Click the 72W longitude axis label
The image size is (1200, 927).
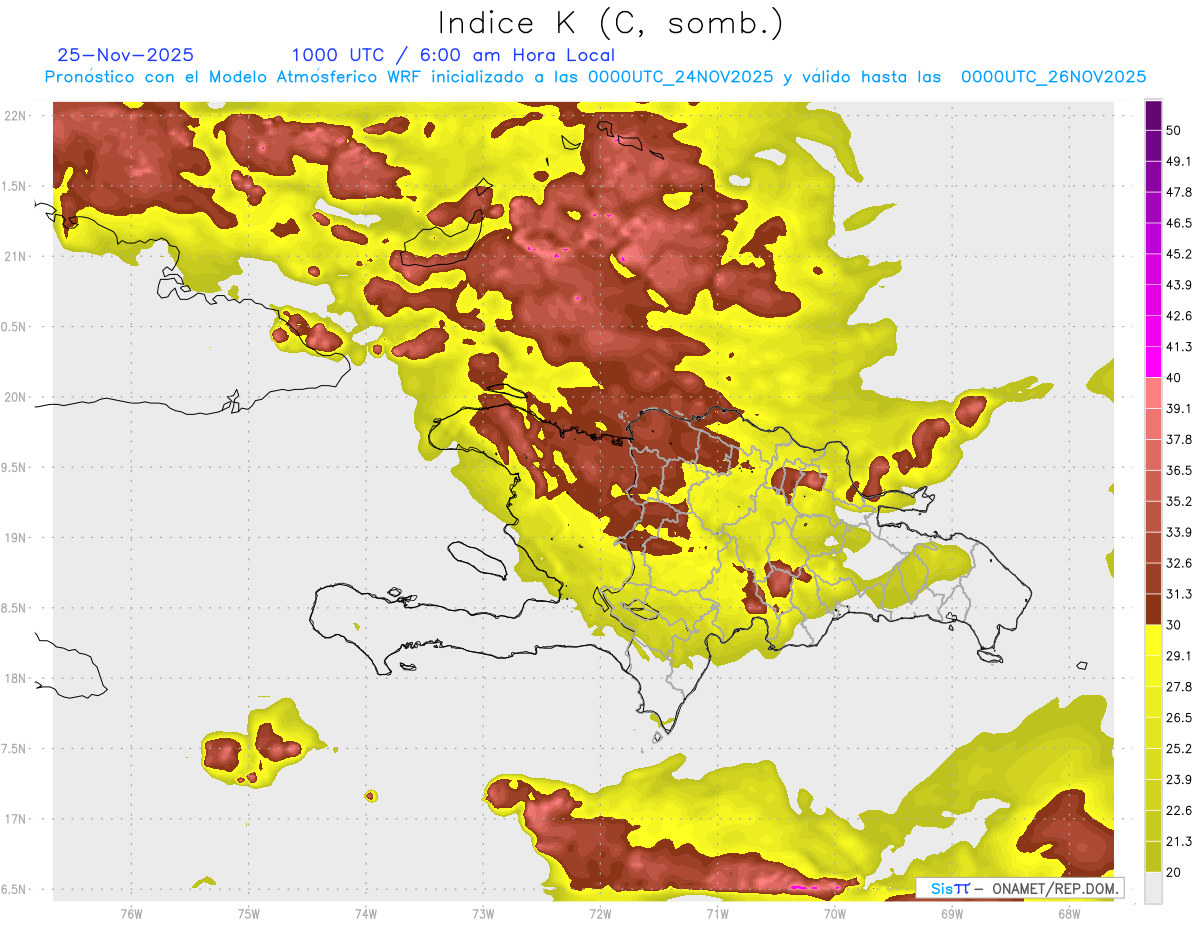(x=600, y=912)
